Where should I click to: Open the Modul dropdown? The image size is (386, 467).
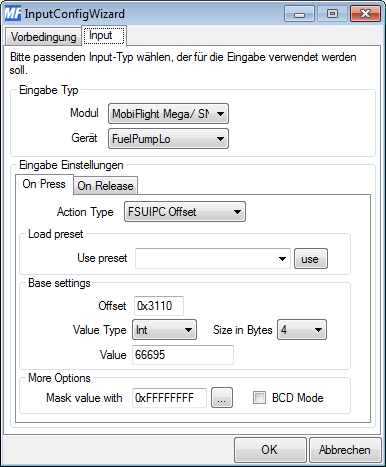168,114
